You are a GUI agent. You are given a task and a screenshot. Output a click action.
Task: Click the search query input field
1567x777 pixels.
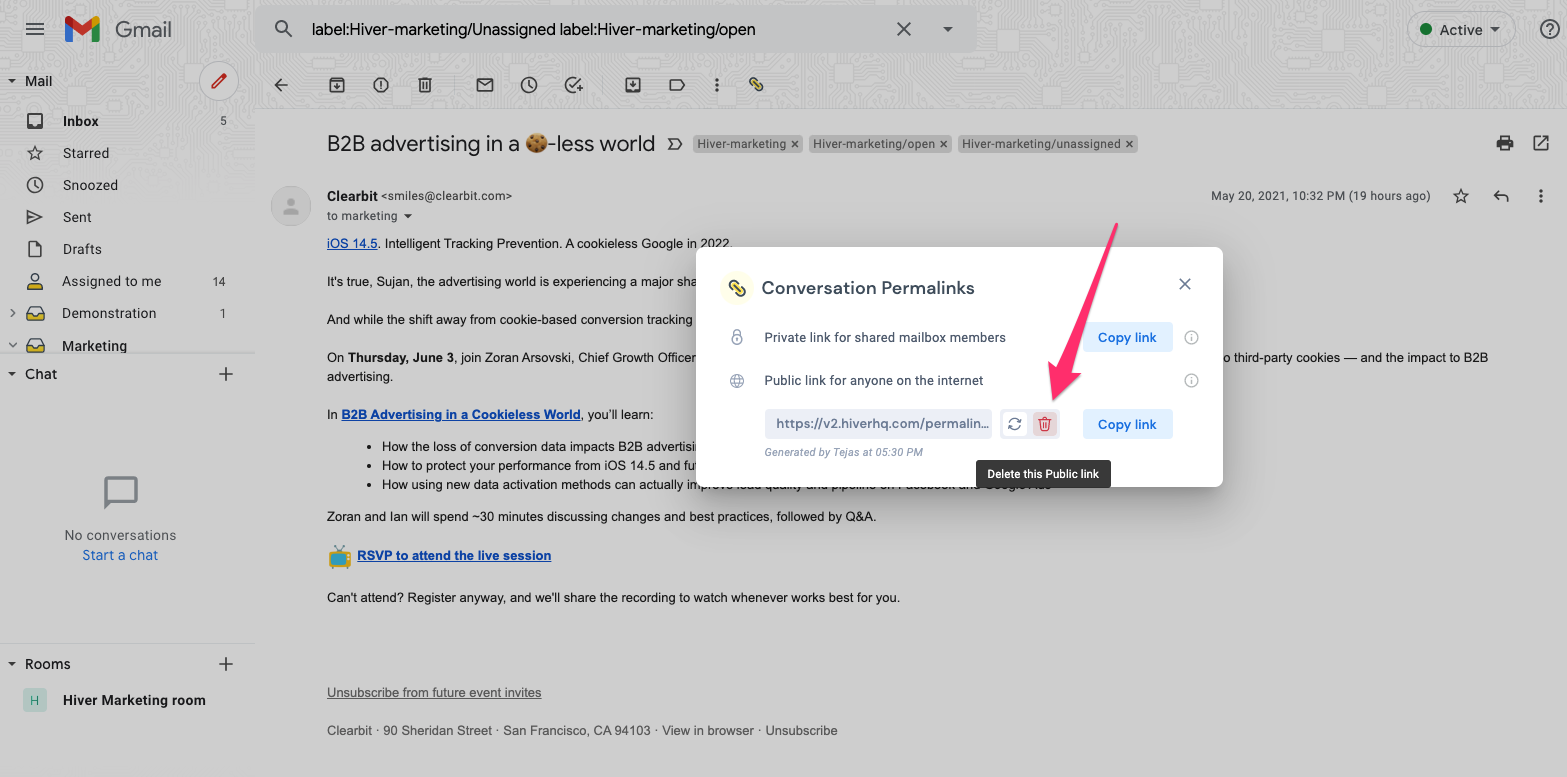(595, 29)
